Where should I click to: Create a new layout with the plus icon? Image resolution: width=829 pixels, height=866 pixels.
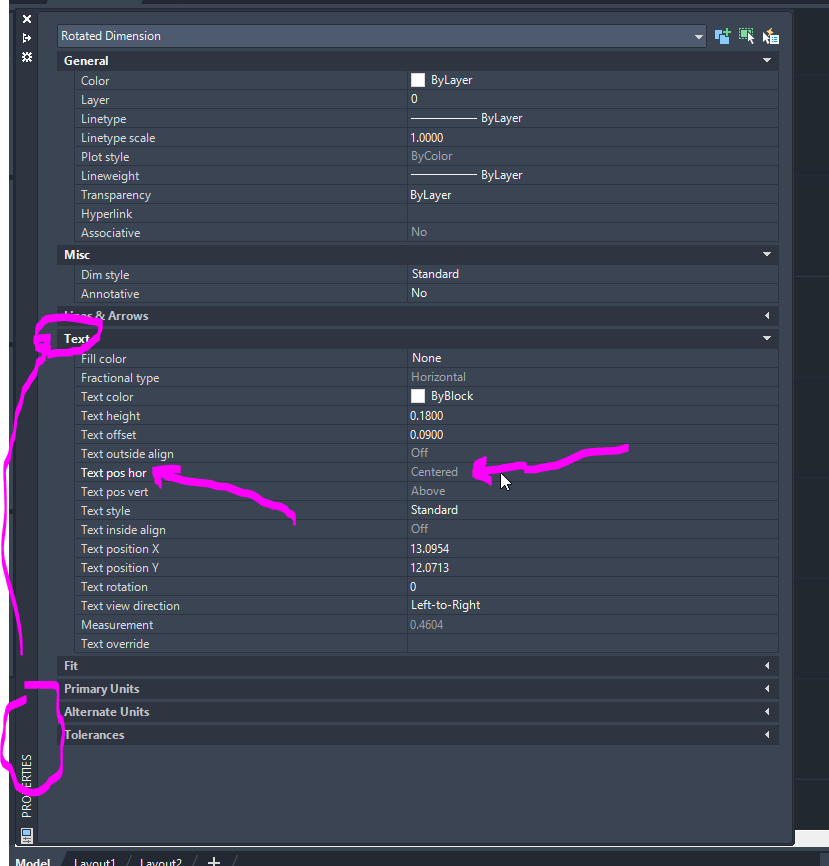click(213, 860)
